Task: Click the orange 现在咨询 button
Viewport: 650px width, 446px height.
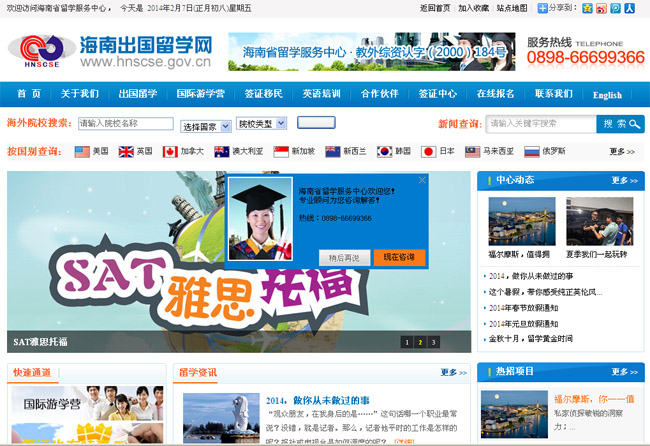Action: pyautogui.click(x=399, y=257)
